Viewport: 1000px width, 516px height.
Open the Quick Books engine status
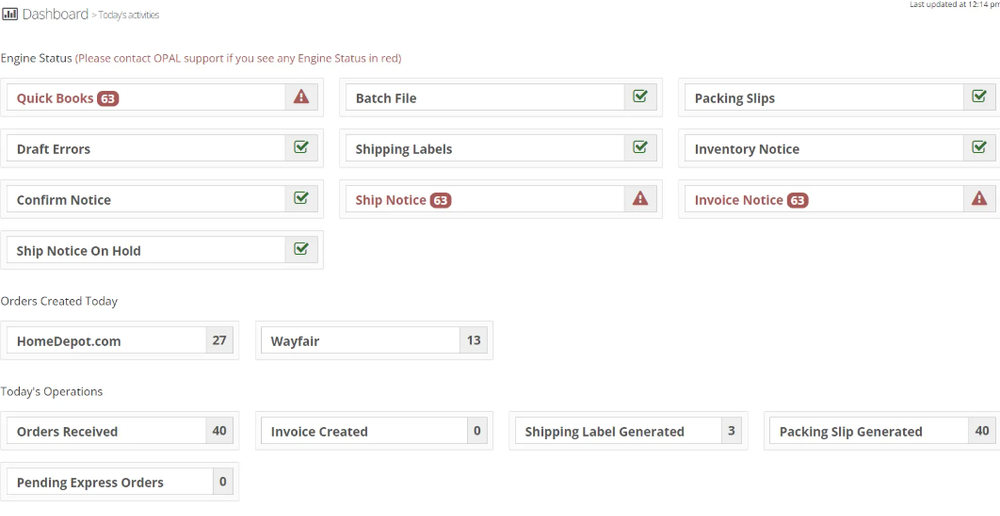pyautogui.click(x=162, y=98)
